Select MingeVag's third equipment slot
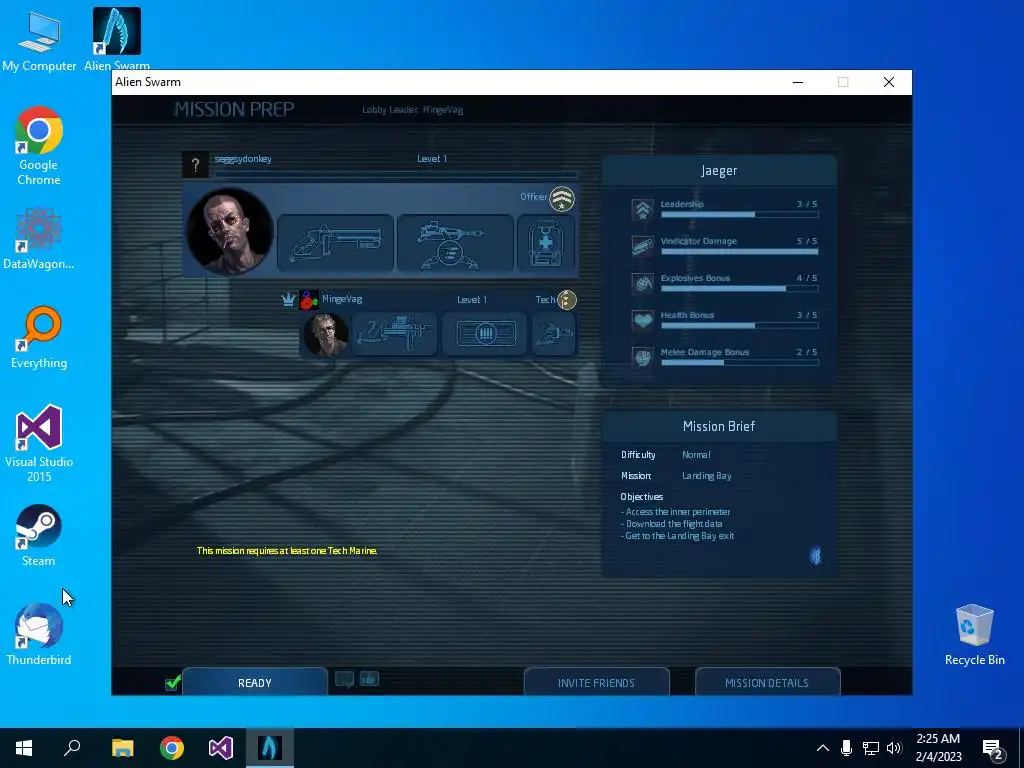 (x=554, y=334)
